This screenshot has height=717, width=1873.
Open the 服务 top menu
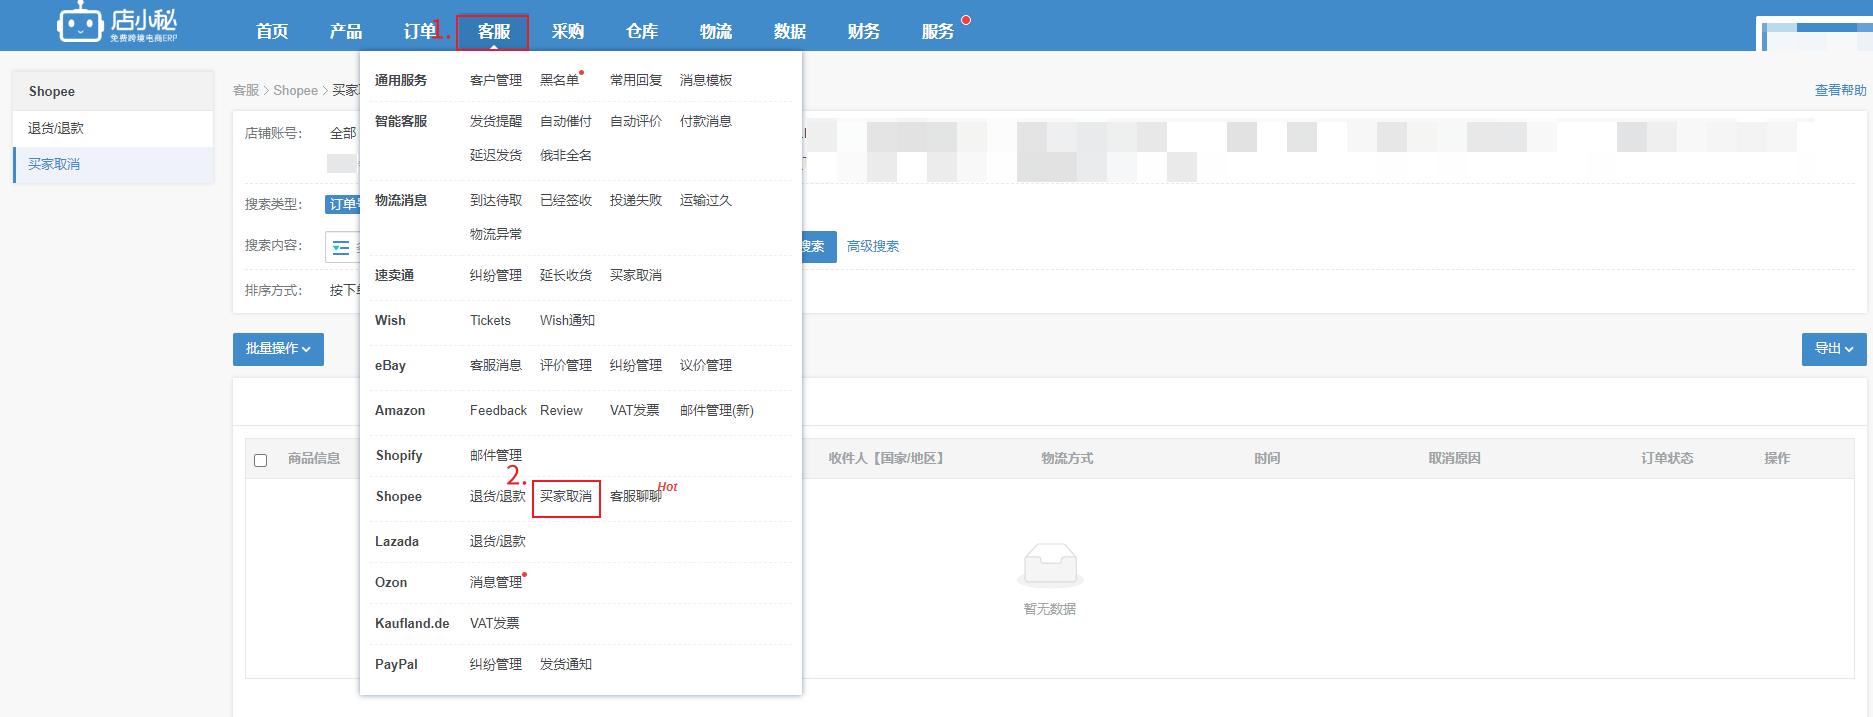pos(938,32)
